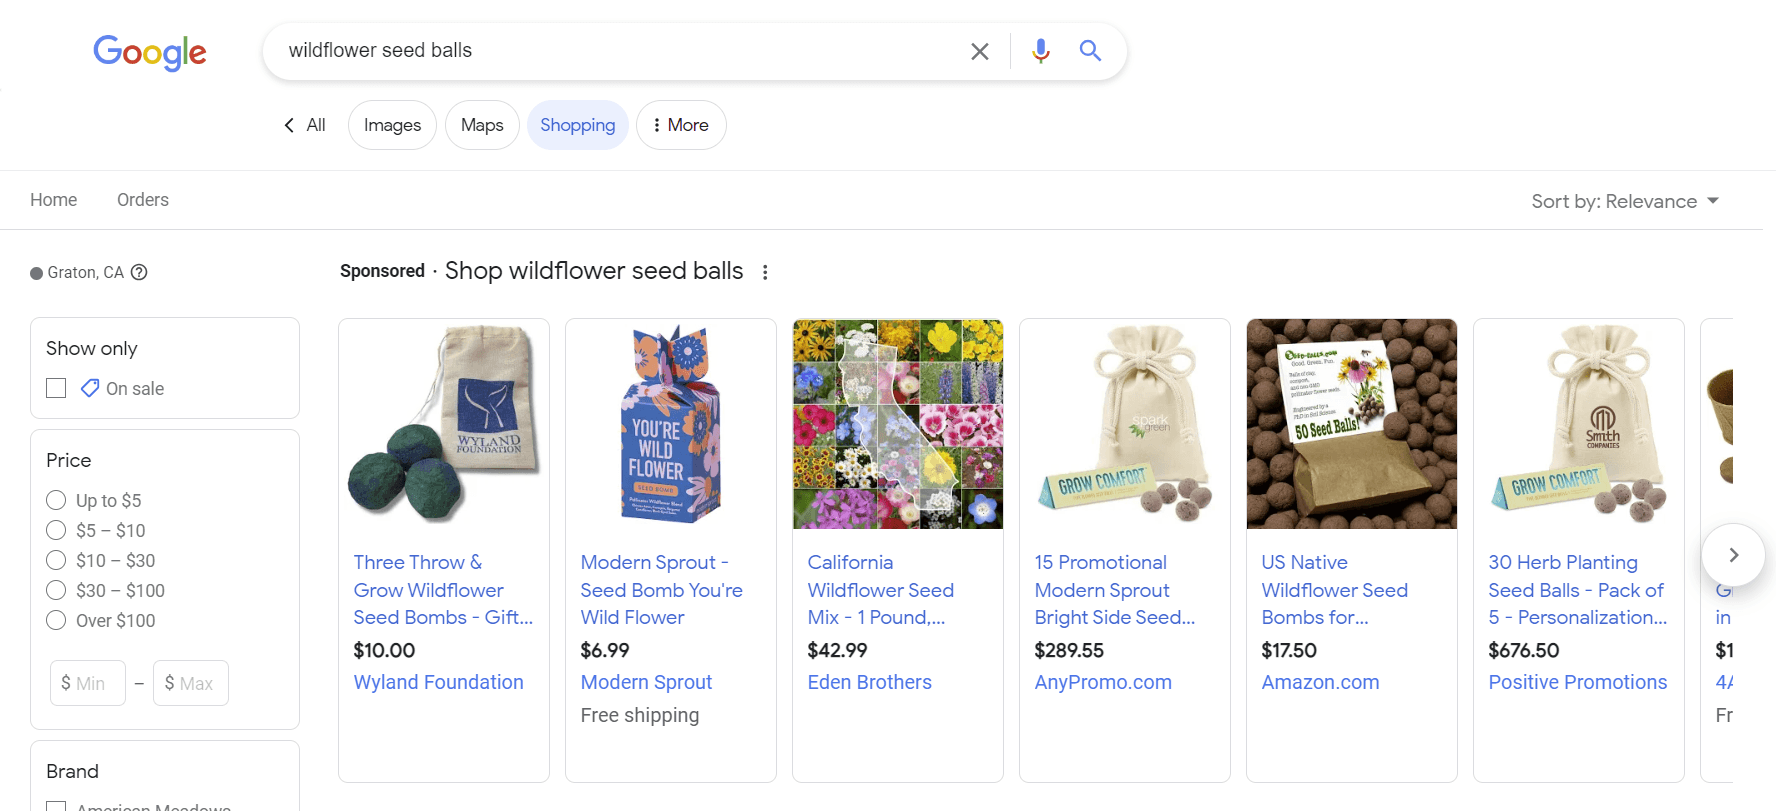
Task: Advance the product carousel with the right arrow
Action: 1733,555
